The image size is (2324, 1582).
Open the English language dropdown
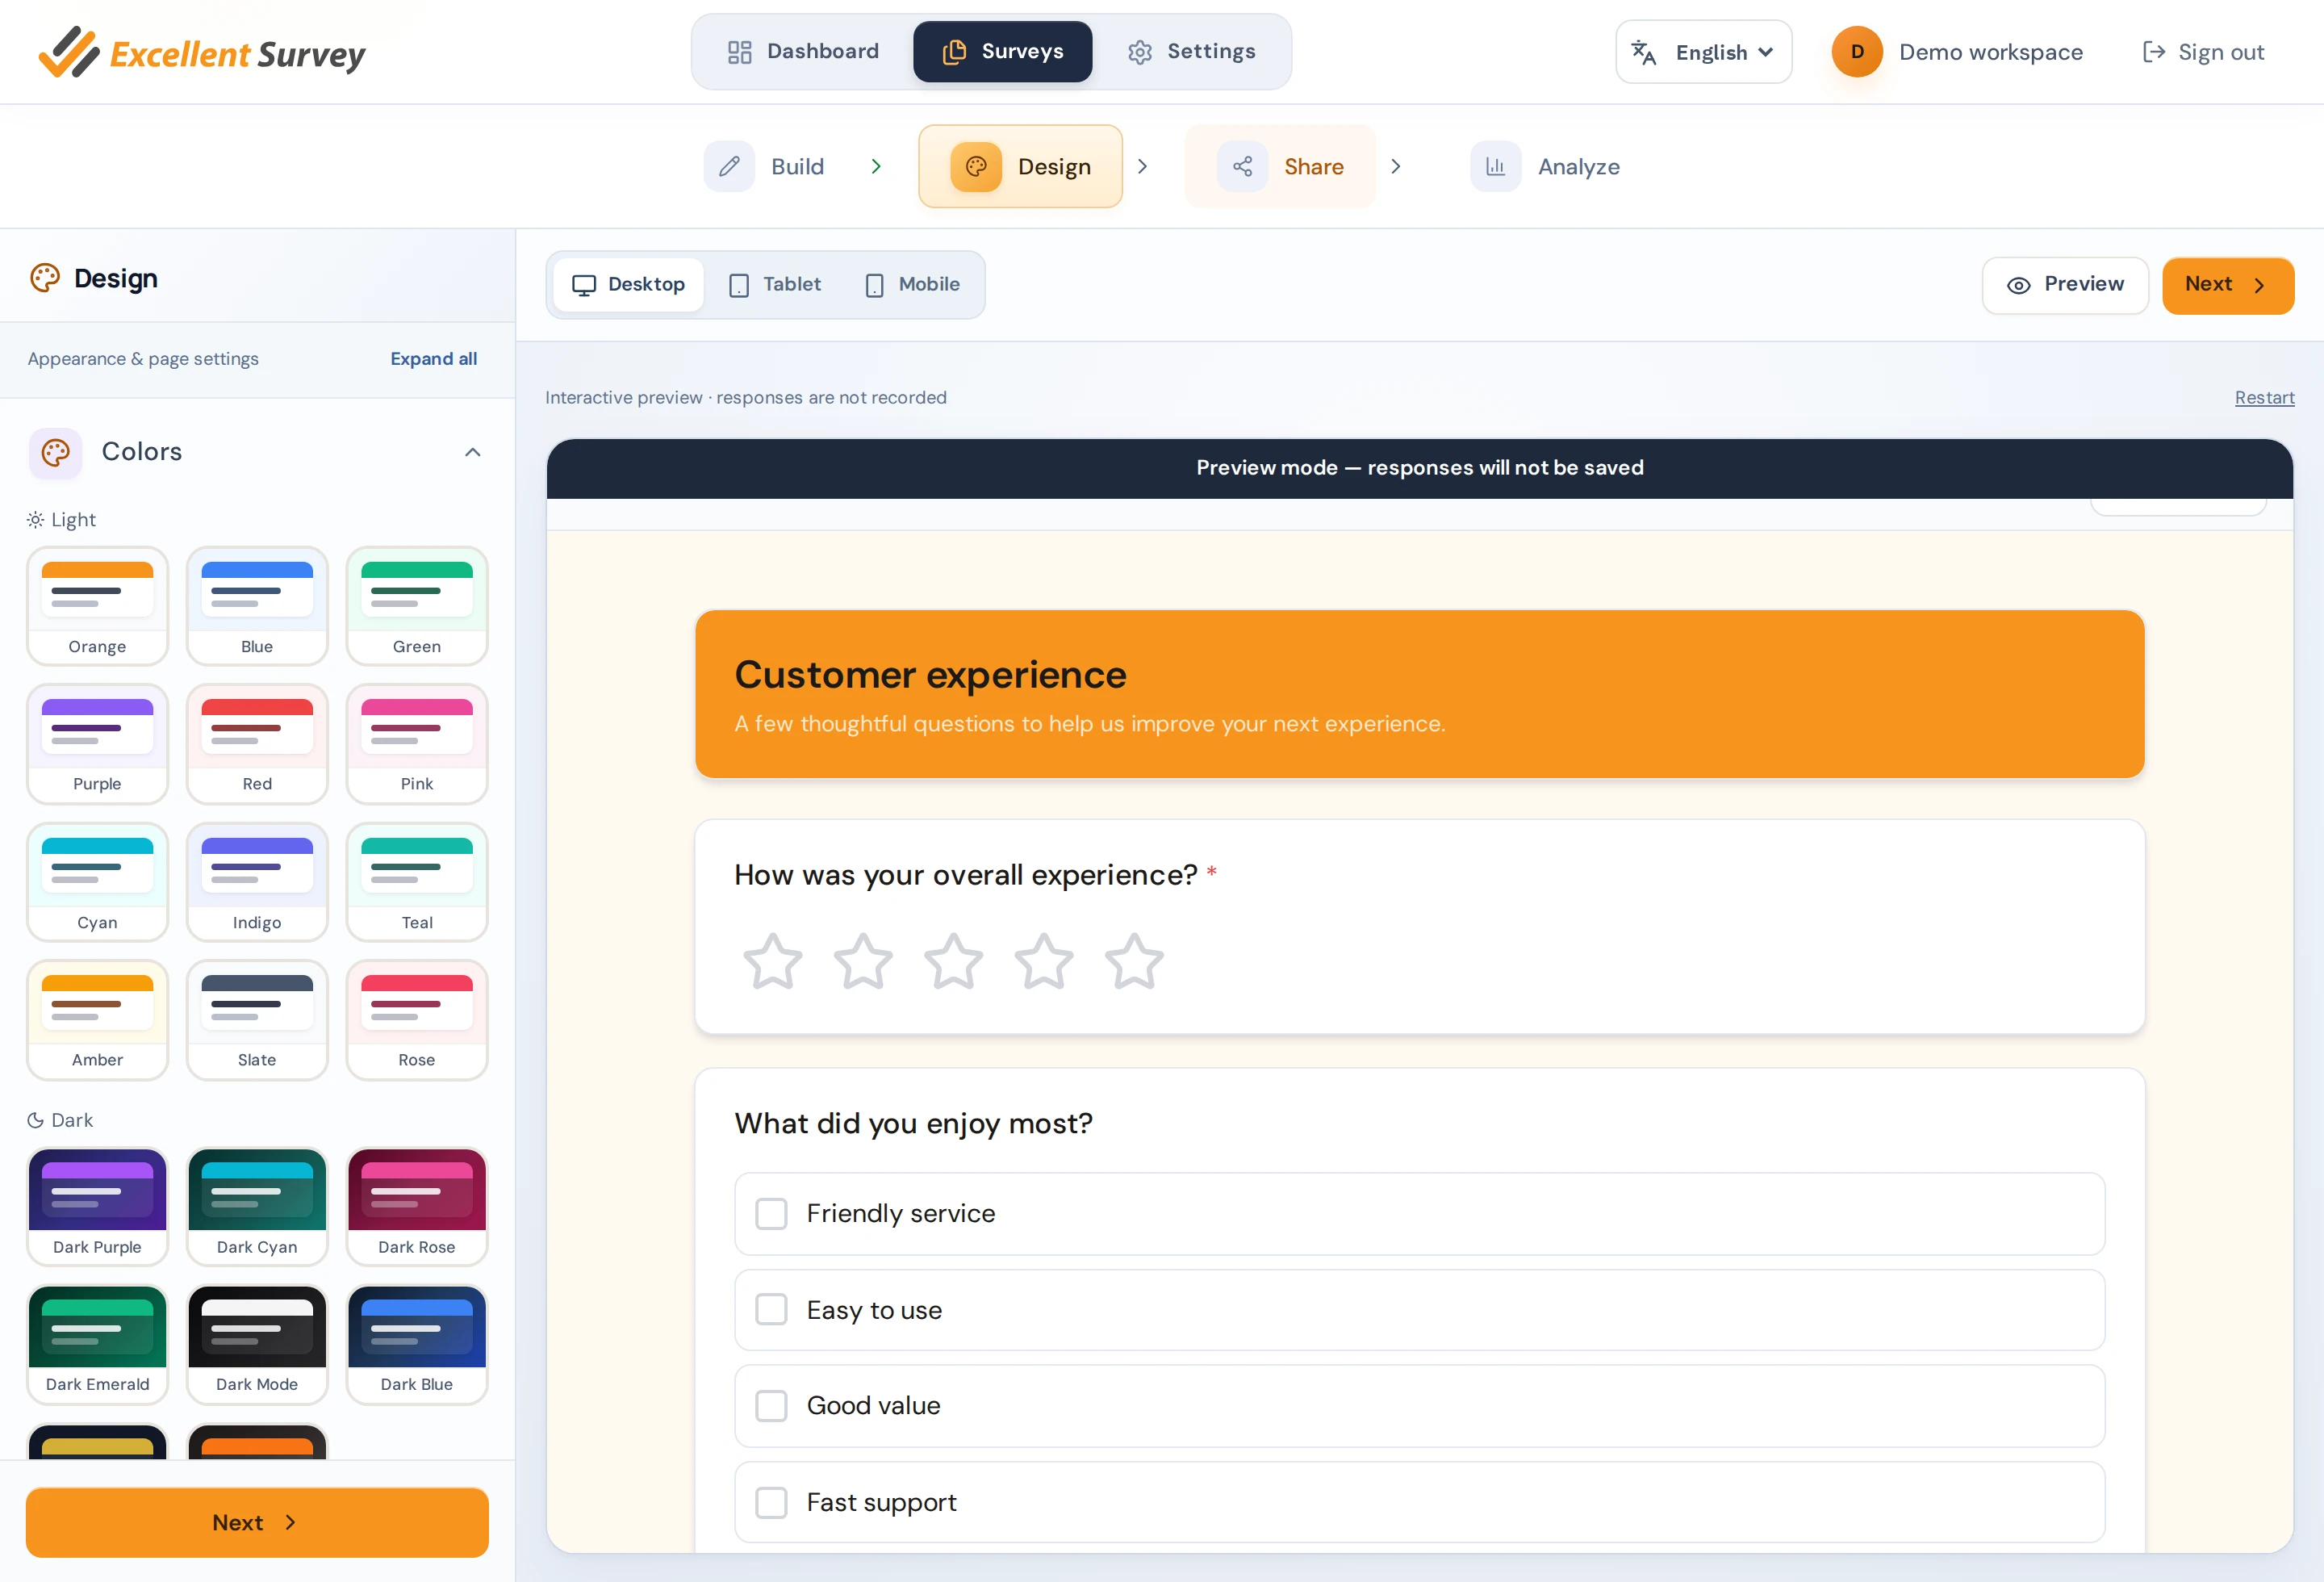pyautogui.click(x=1703, y=52)
